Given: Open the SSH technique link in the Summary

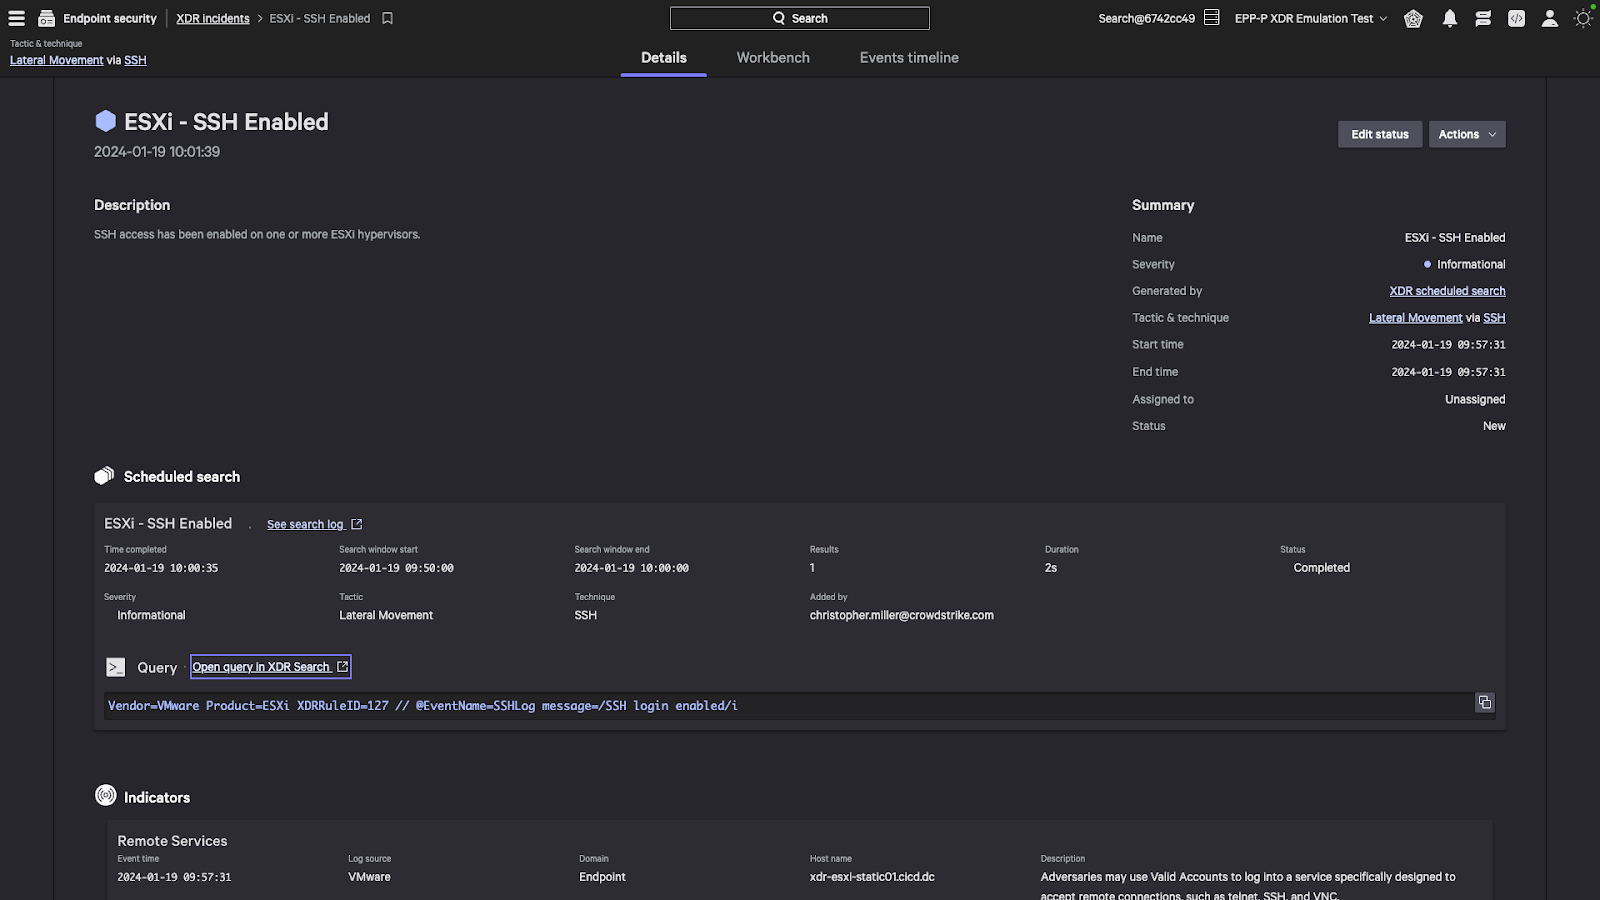Looking at the screenshot, I should pos(1494,318).
